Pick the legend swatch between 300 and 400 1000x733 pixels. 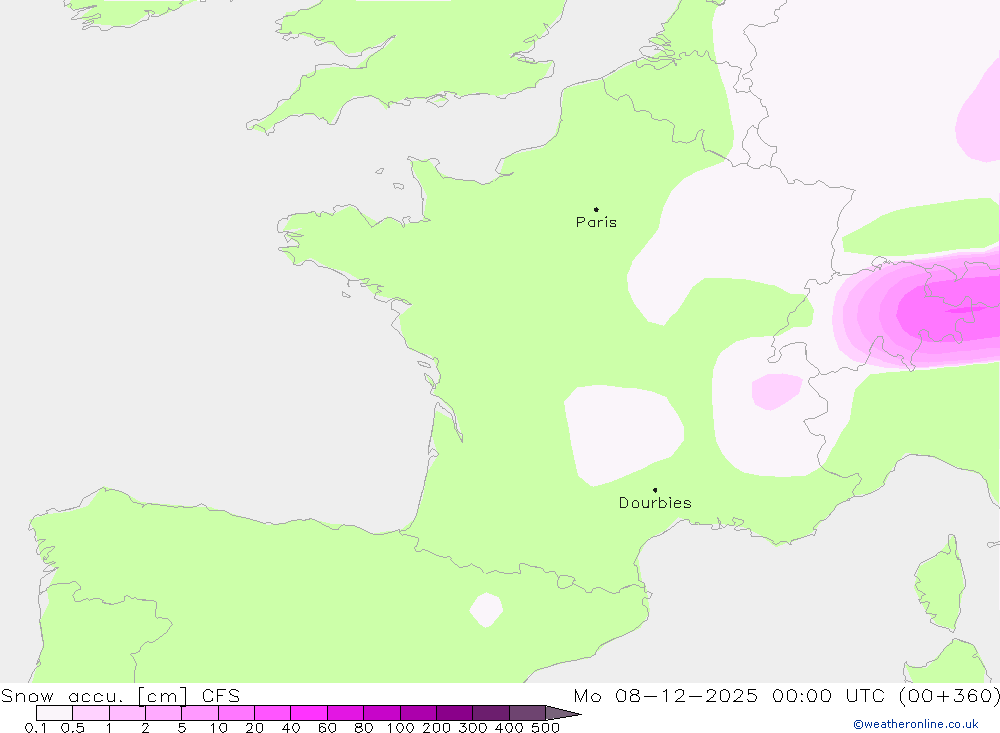490,713
